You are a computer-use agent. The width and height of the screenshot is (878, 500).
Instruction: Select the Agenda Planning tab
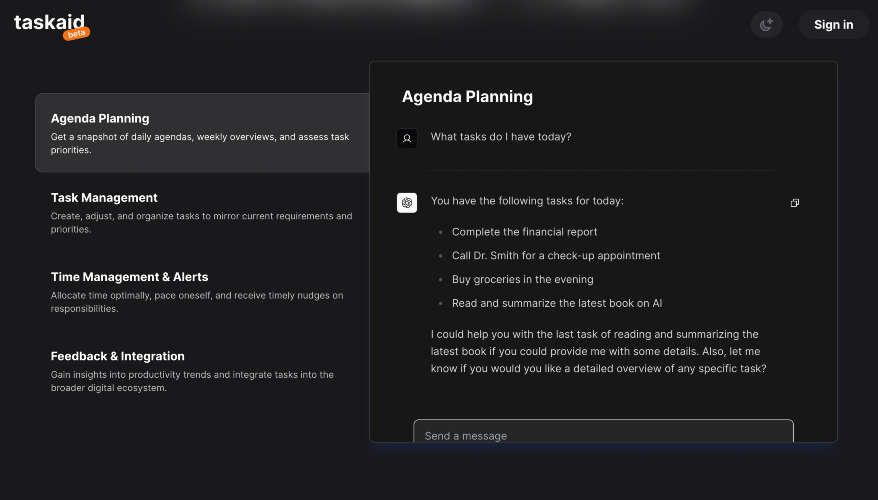202,133
